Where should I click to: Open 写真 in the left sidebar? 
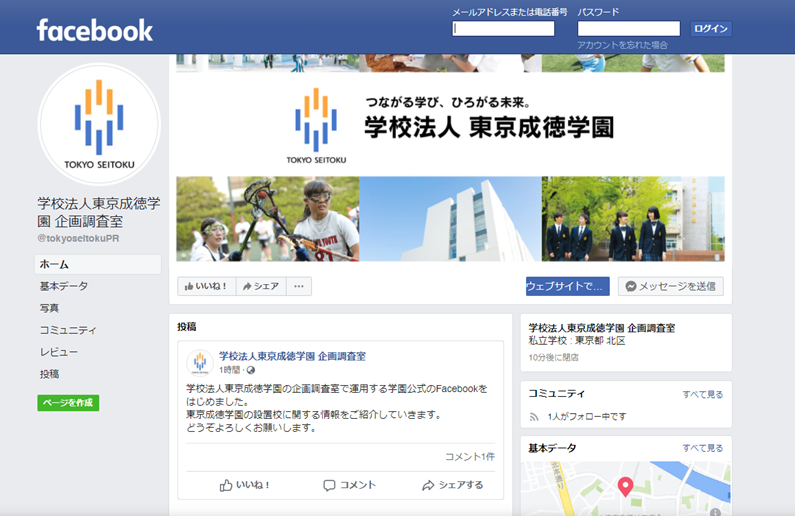pos(49,308)
